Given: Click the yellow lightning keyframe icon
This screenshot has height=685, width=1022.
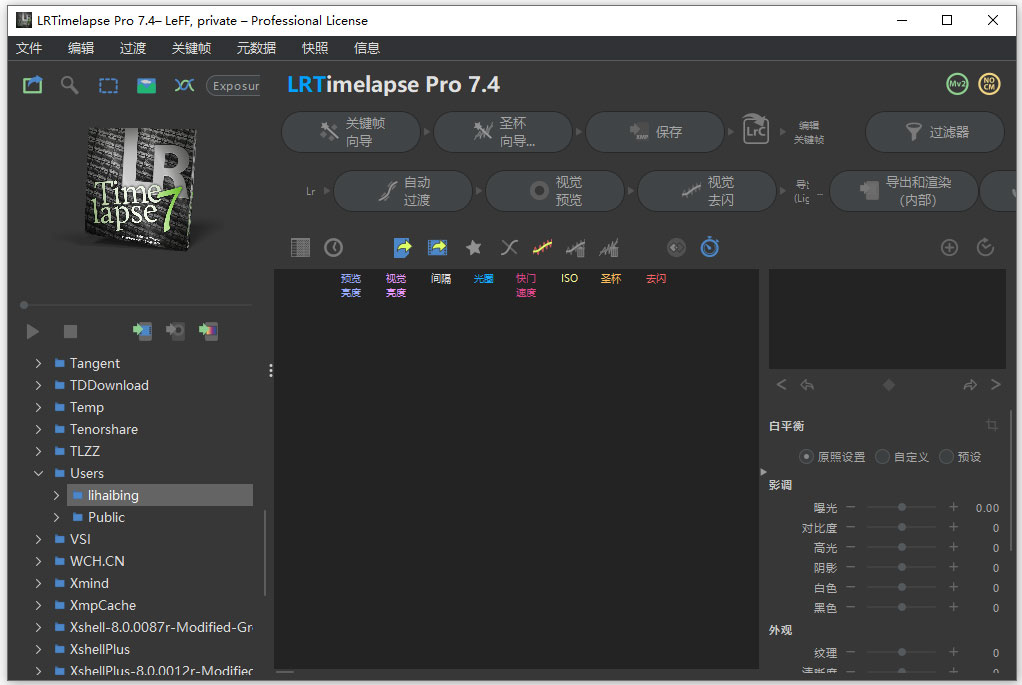Looking at the screenshot, I should (541, 247).
